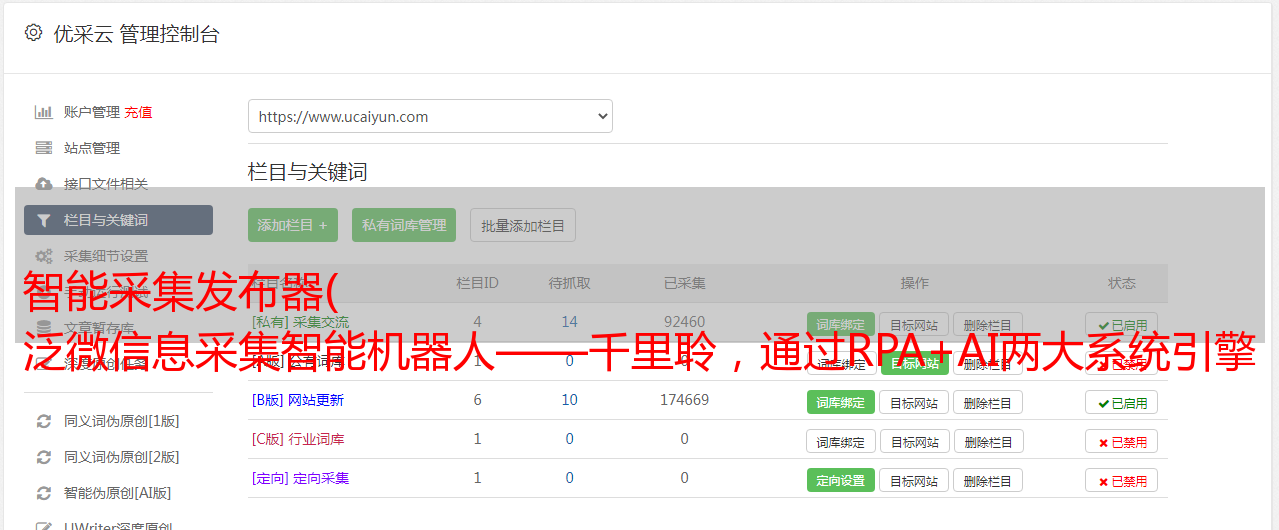The image size is (1279, 530).
Task: Click the 已采集 column header
Action: pos(685,283)
